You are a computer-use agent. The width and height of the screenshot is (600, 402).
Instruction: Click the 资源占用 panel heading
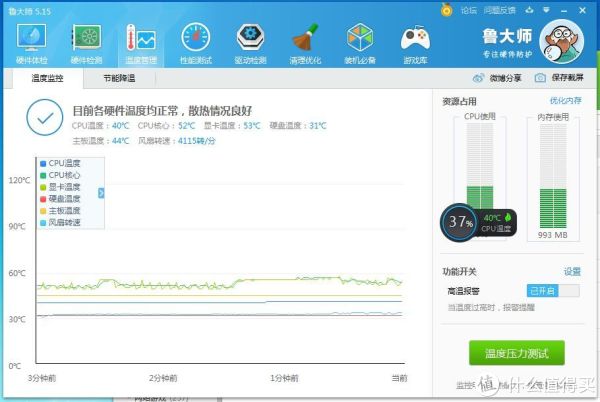click(459, 102)
